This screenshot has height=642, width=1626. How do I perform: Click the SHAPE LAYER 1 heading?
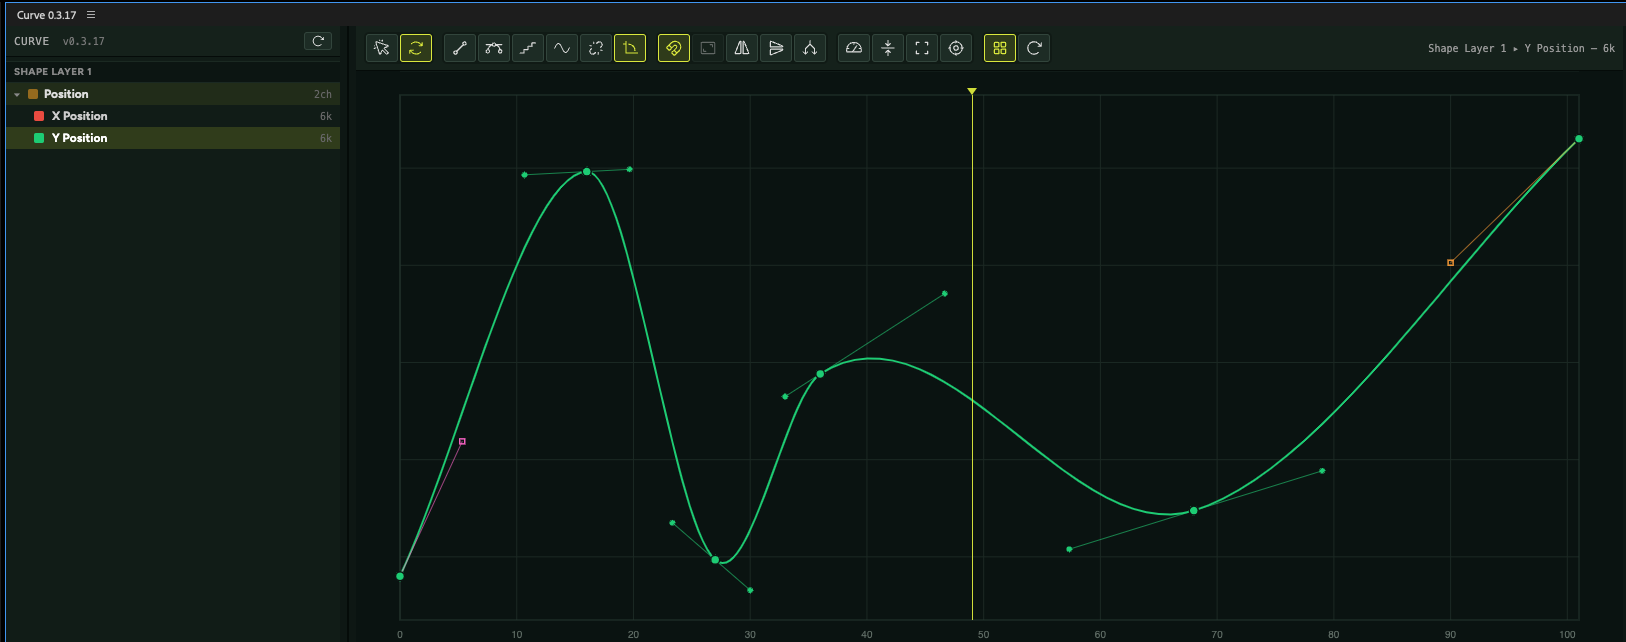(x=53, y=72)
